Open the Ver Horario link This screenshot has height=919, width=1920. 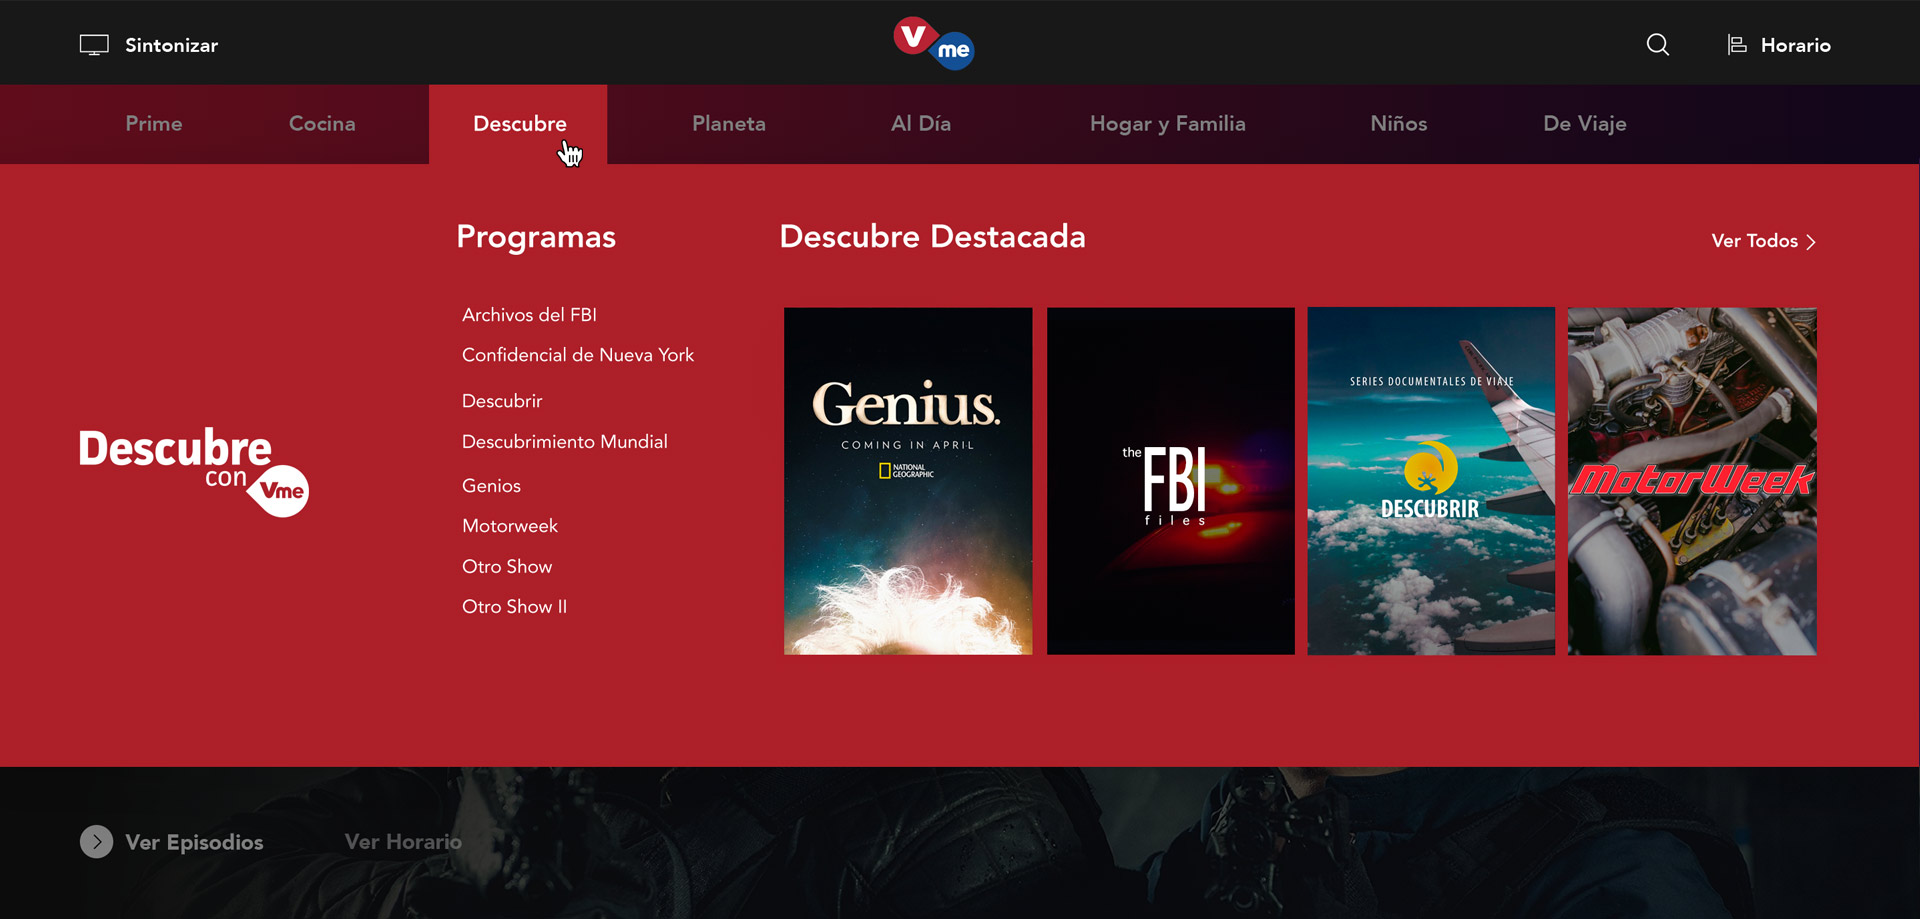403,842
